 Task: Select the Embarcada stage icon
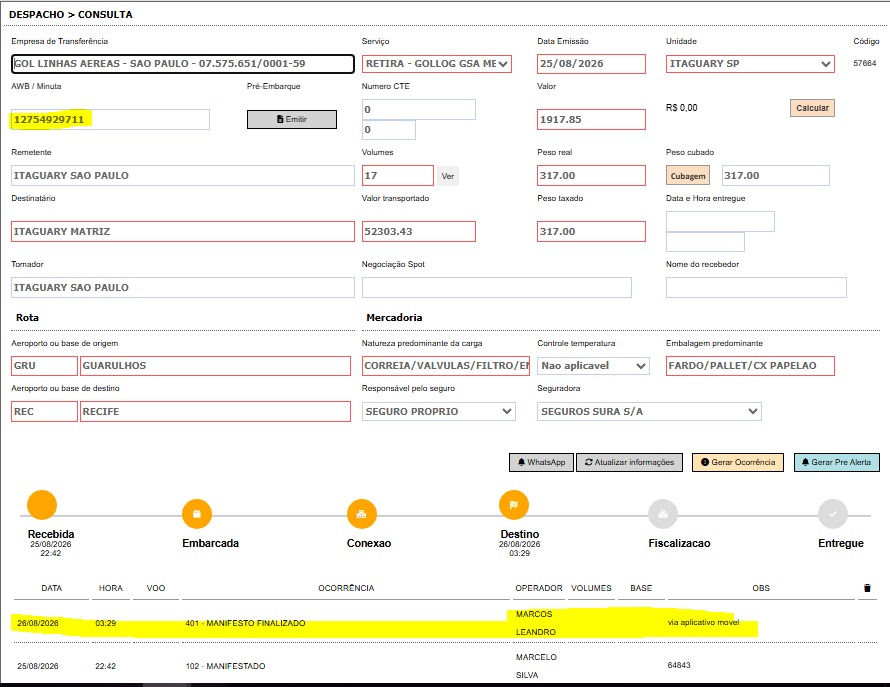pos(196,514)
